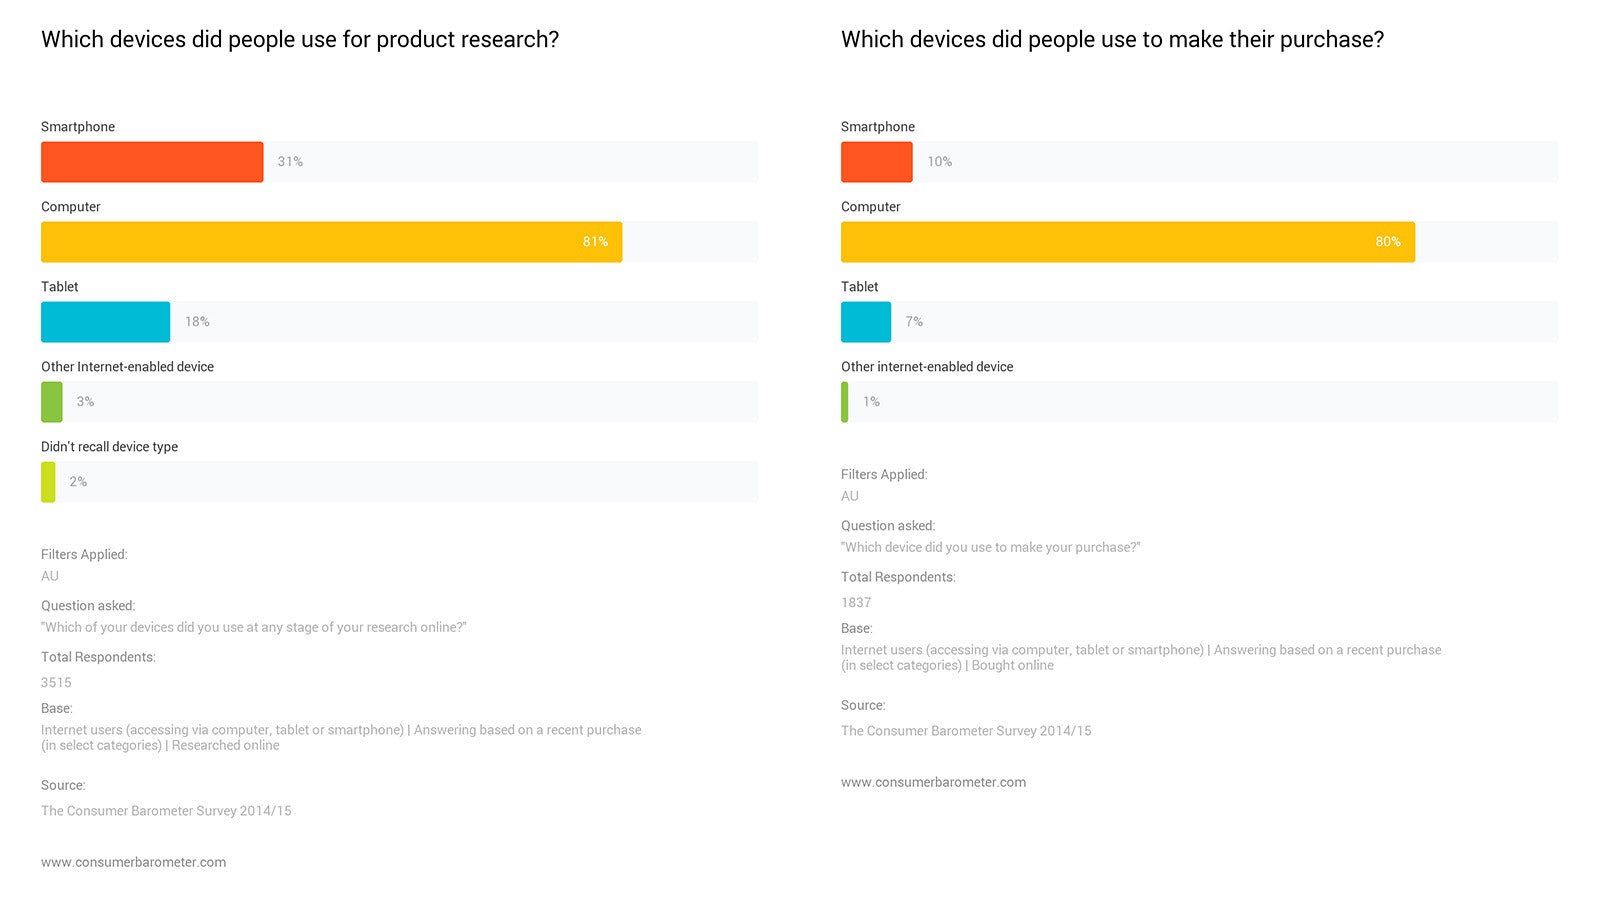Viewport: 1600px width, 918px height.
Task: Click the make their purchase question heading
Action: point(1112,40)
